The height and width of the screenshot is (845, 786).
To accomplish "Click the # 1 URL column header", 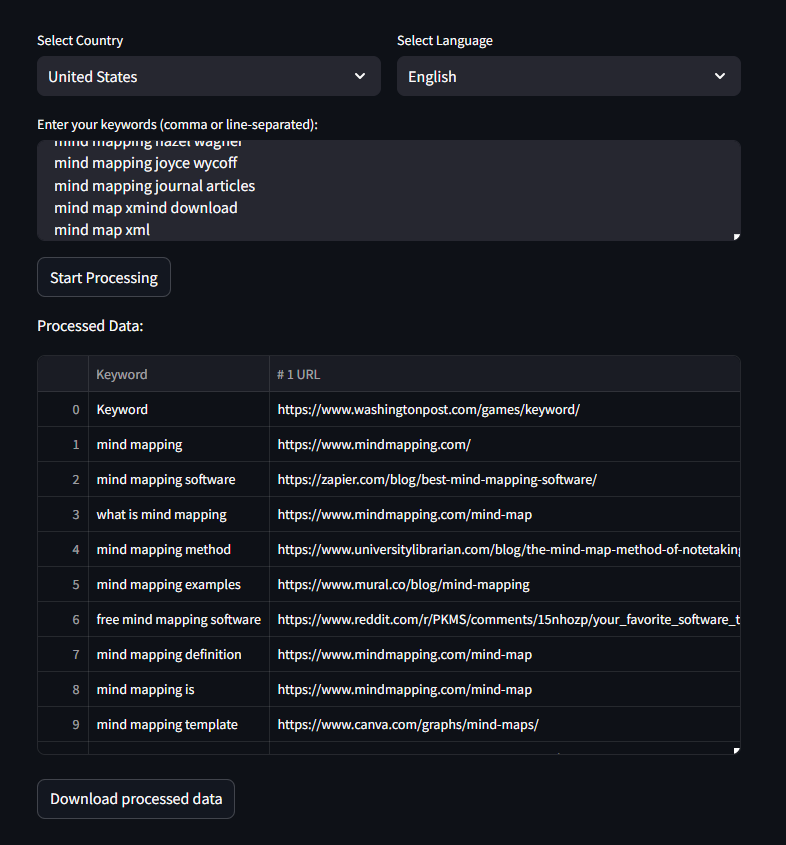I will [299, 374].
